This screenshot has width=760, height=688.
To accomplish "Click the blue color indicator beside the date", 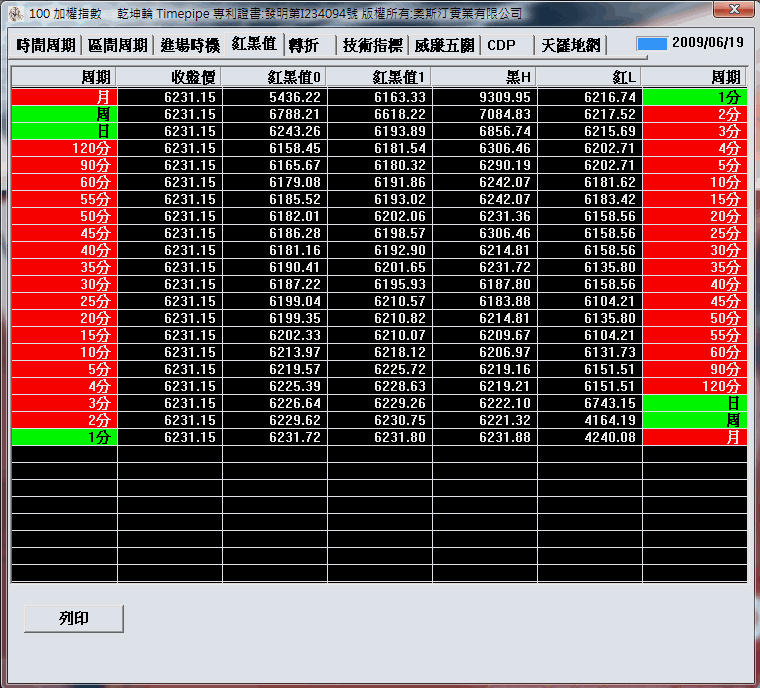I will pyautogui.click(x=652, y=44).
